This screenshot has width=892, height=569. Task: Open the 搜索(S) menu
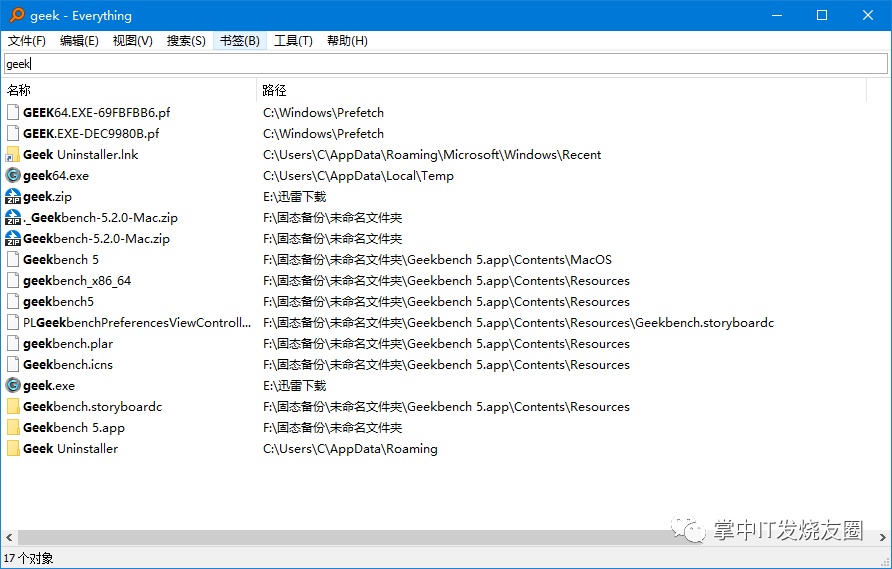[186, 41]
